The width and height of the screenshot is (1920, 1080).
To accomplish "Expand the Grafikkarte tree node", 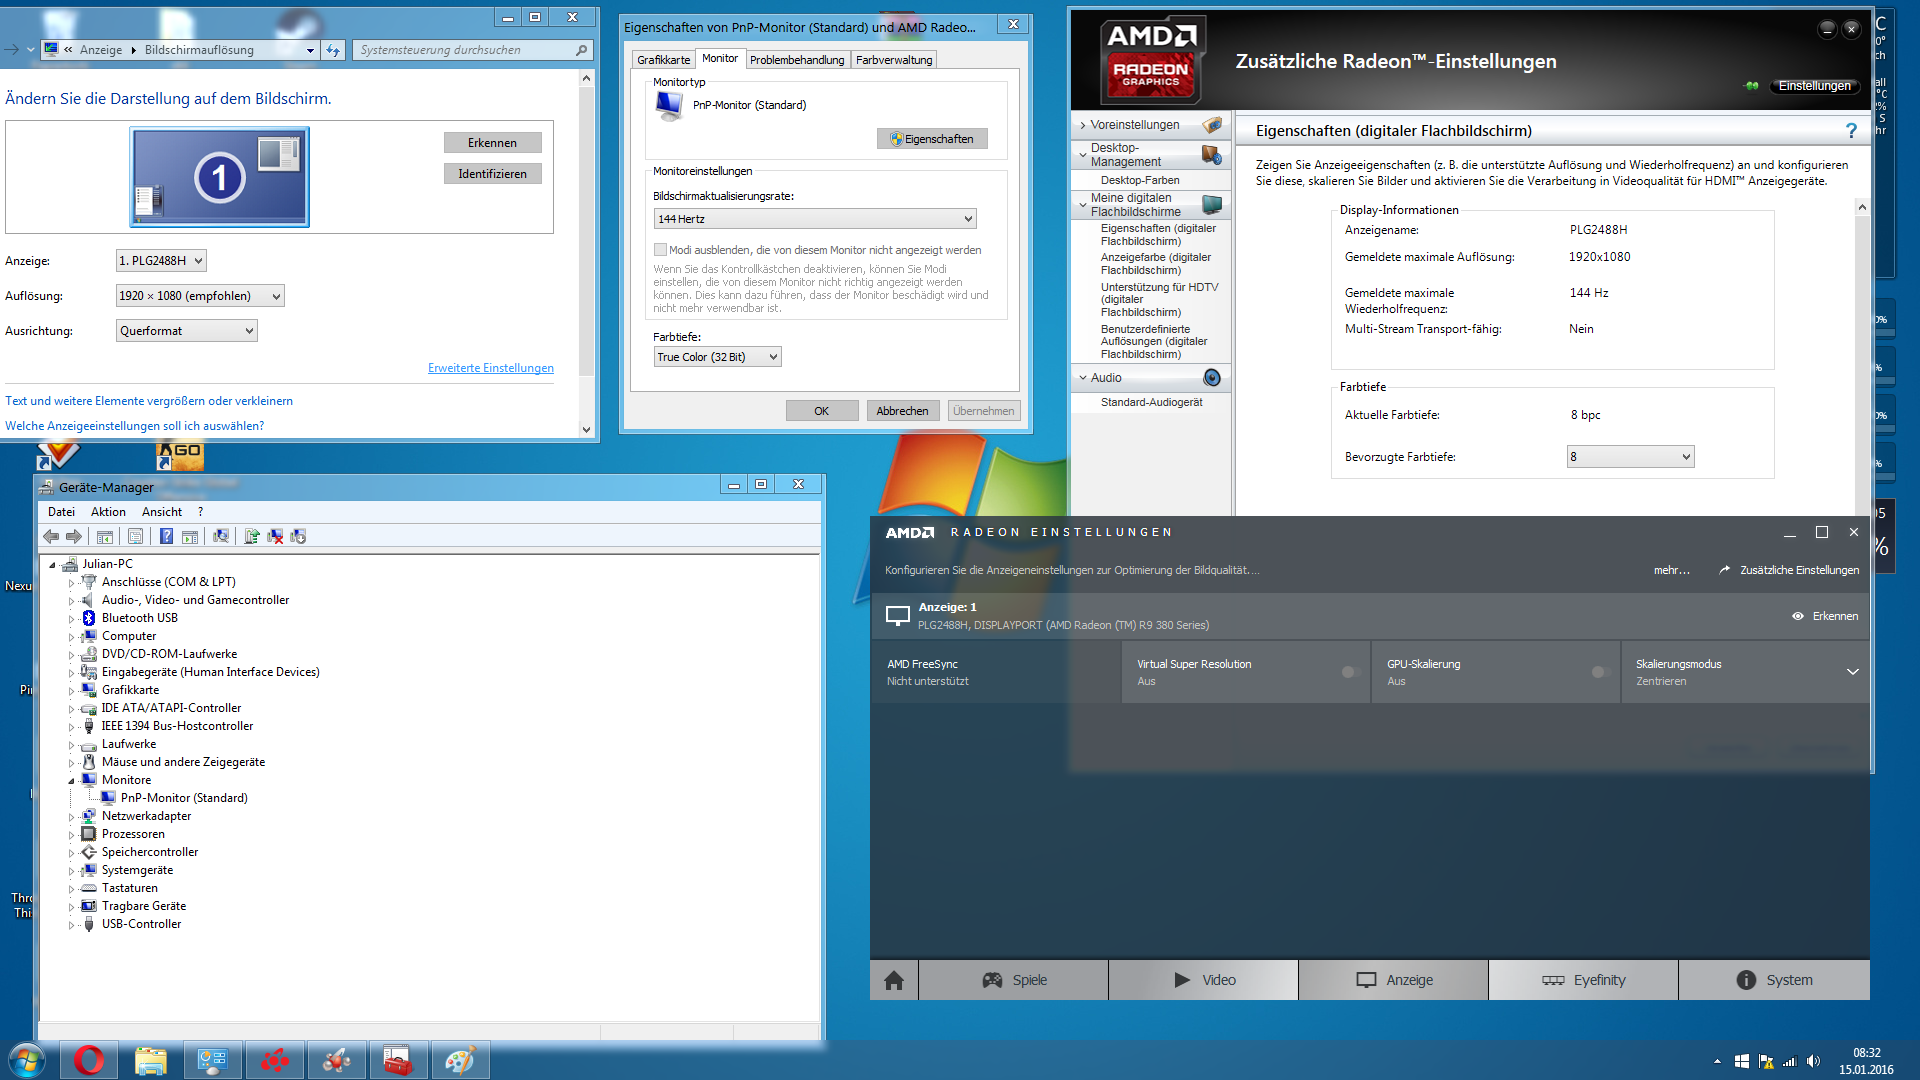I will coord(71,691).
